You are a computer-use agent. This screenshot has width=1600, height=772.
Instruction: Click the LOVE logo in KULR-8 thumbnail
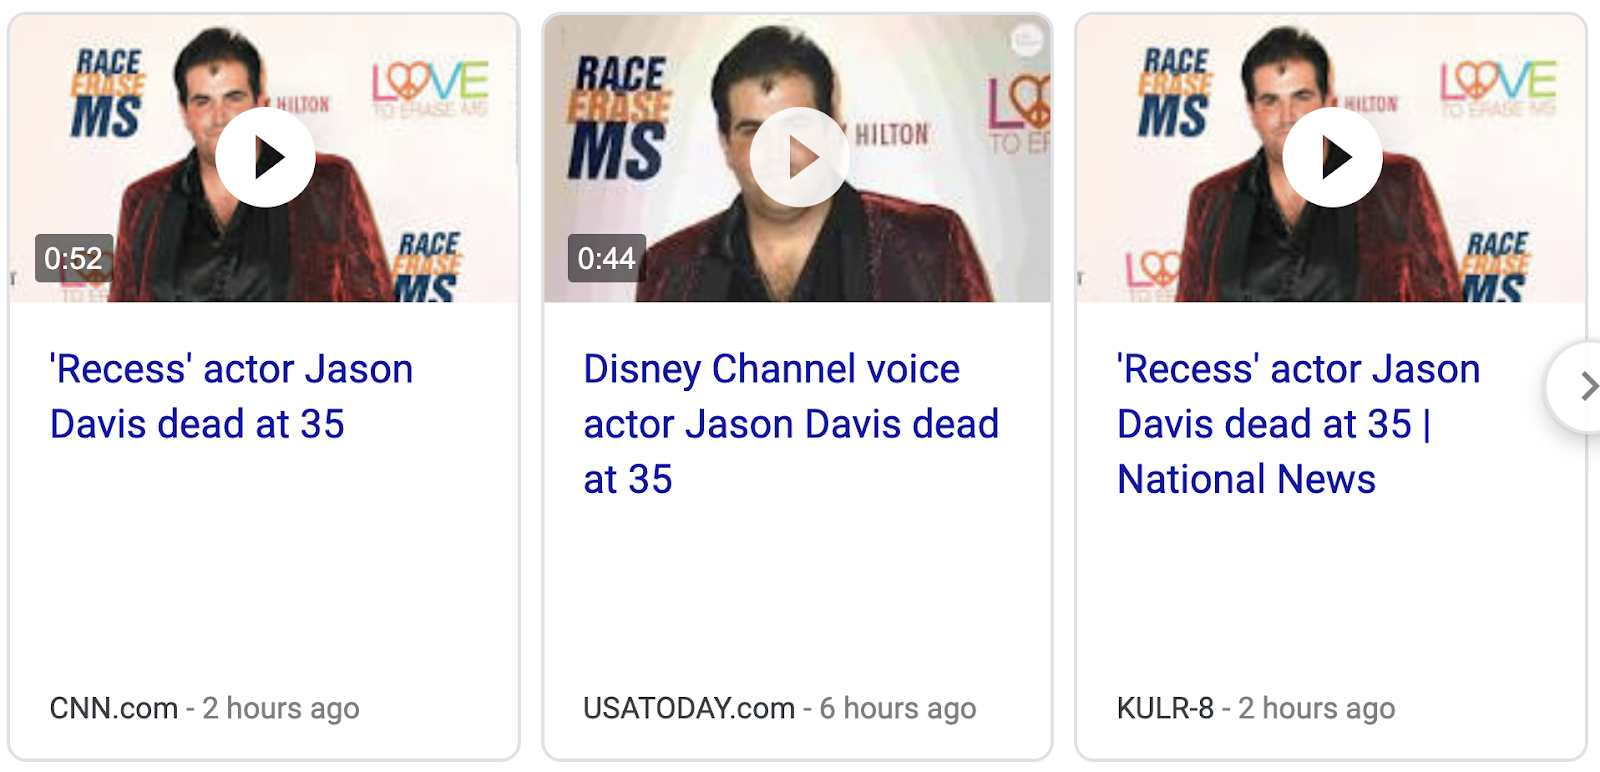point(1497,85)
